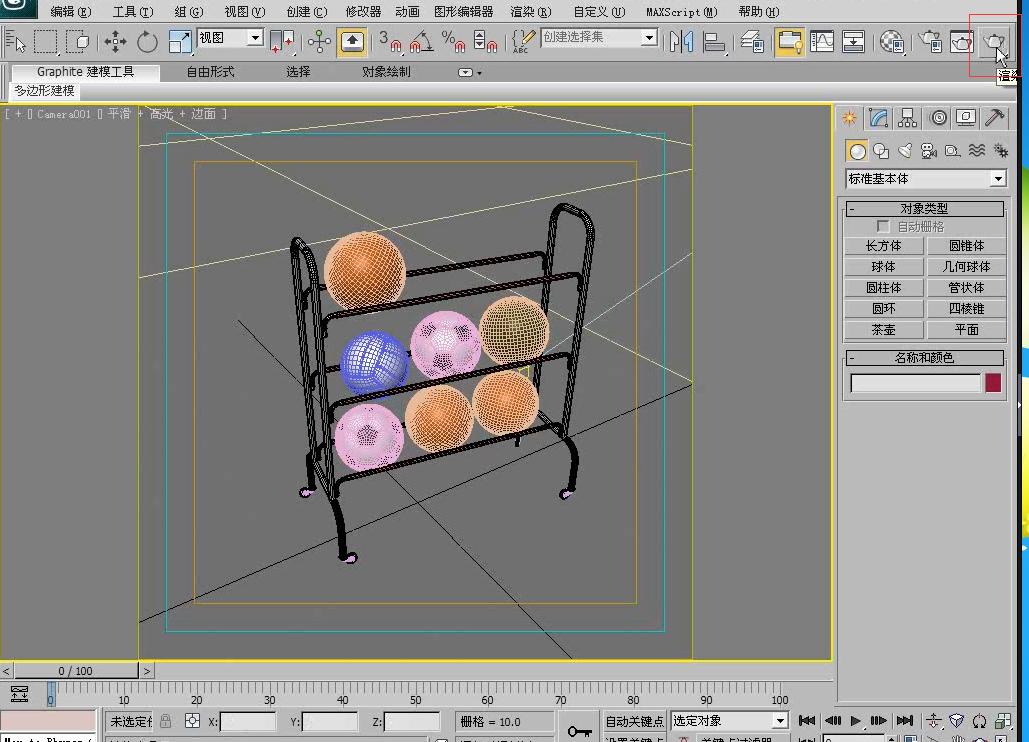This screenshot has height=742, width=1029.
Task: Open the Create panel Lights icon
Action: tap(906, 151)
